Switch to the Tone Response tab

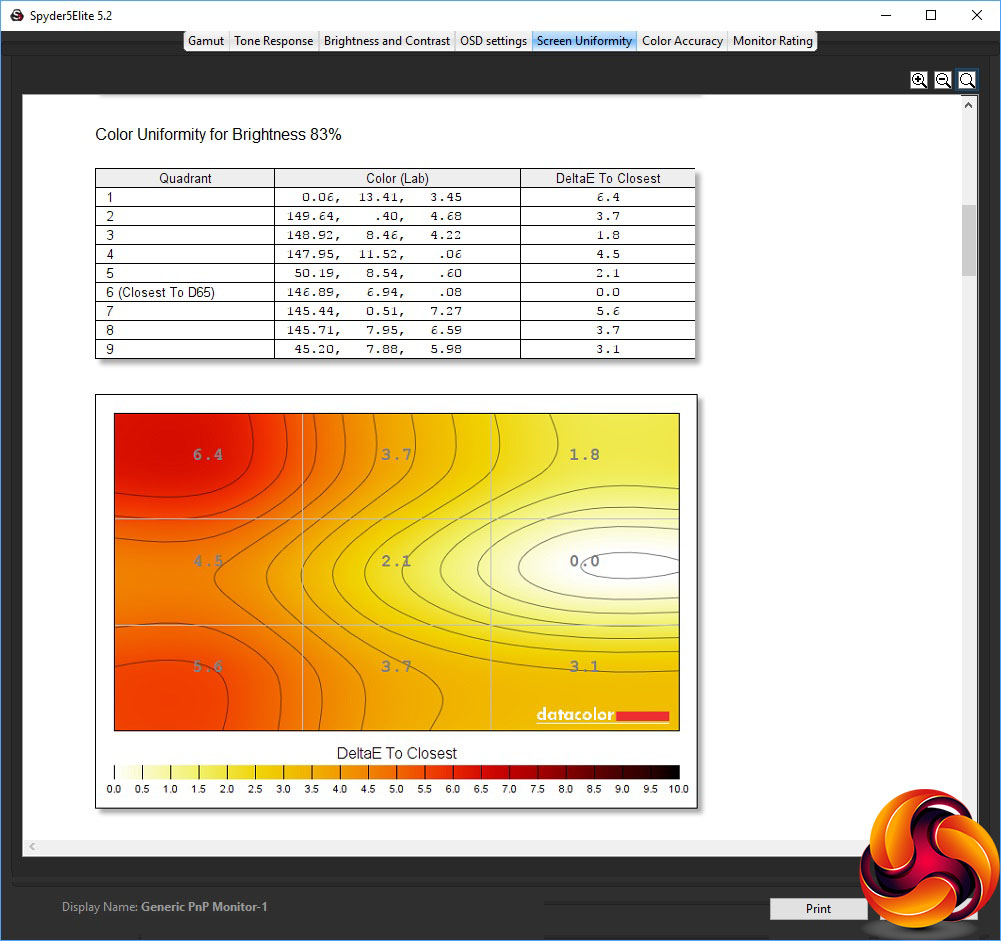tap(273, 41)
